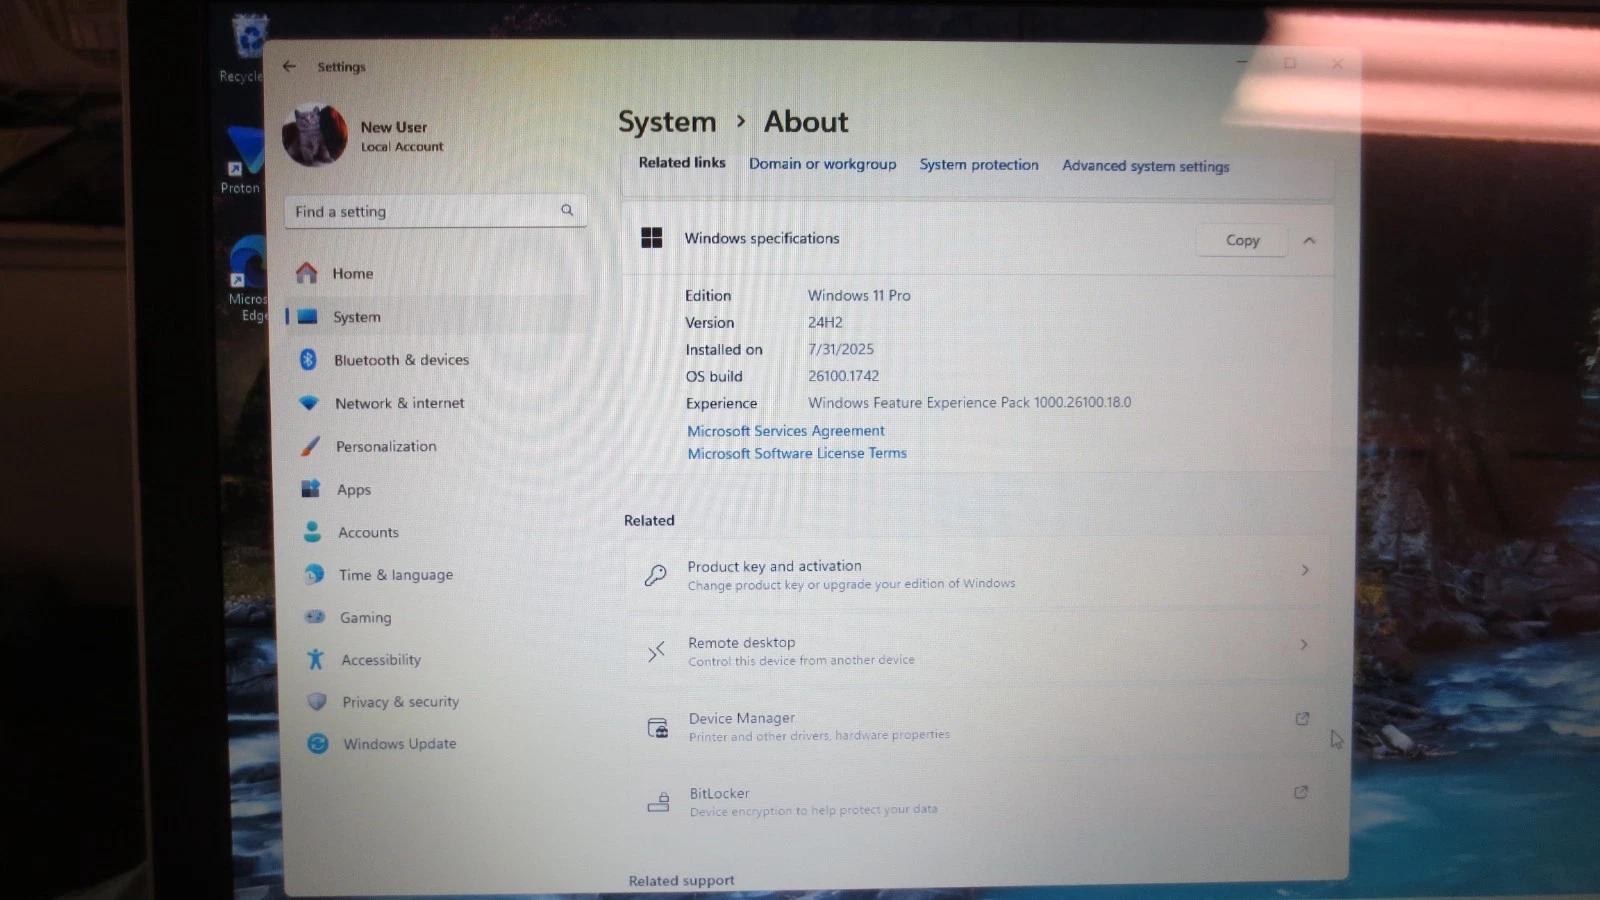Click the Time & language globe icon
Viewport: 1600px width, 900px height.
point(314,574)
